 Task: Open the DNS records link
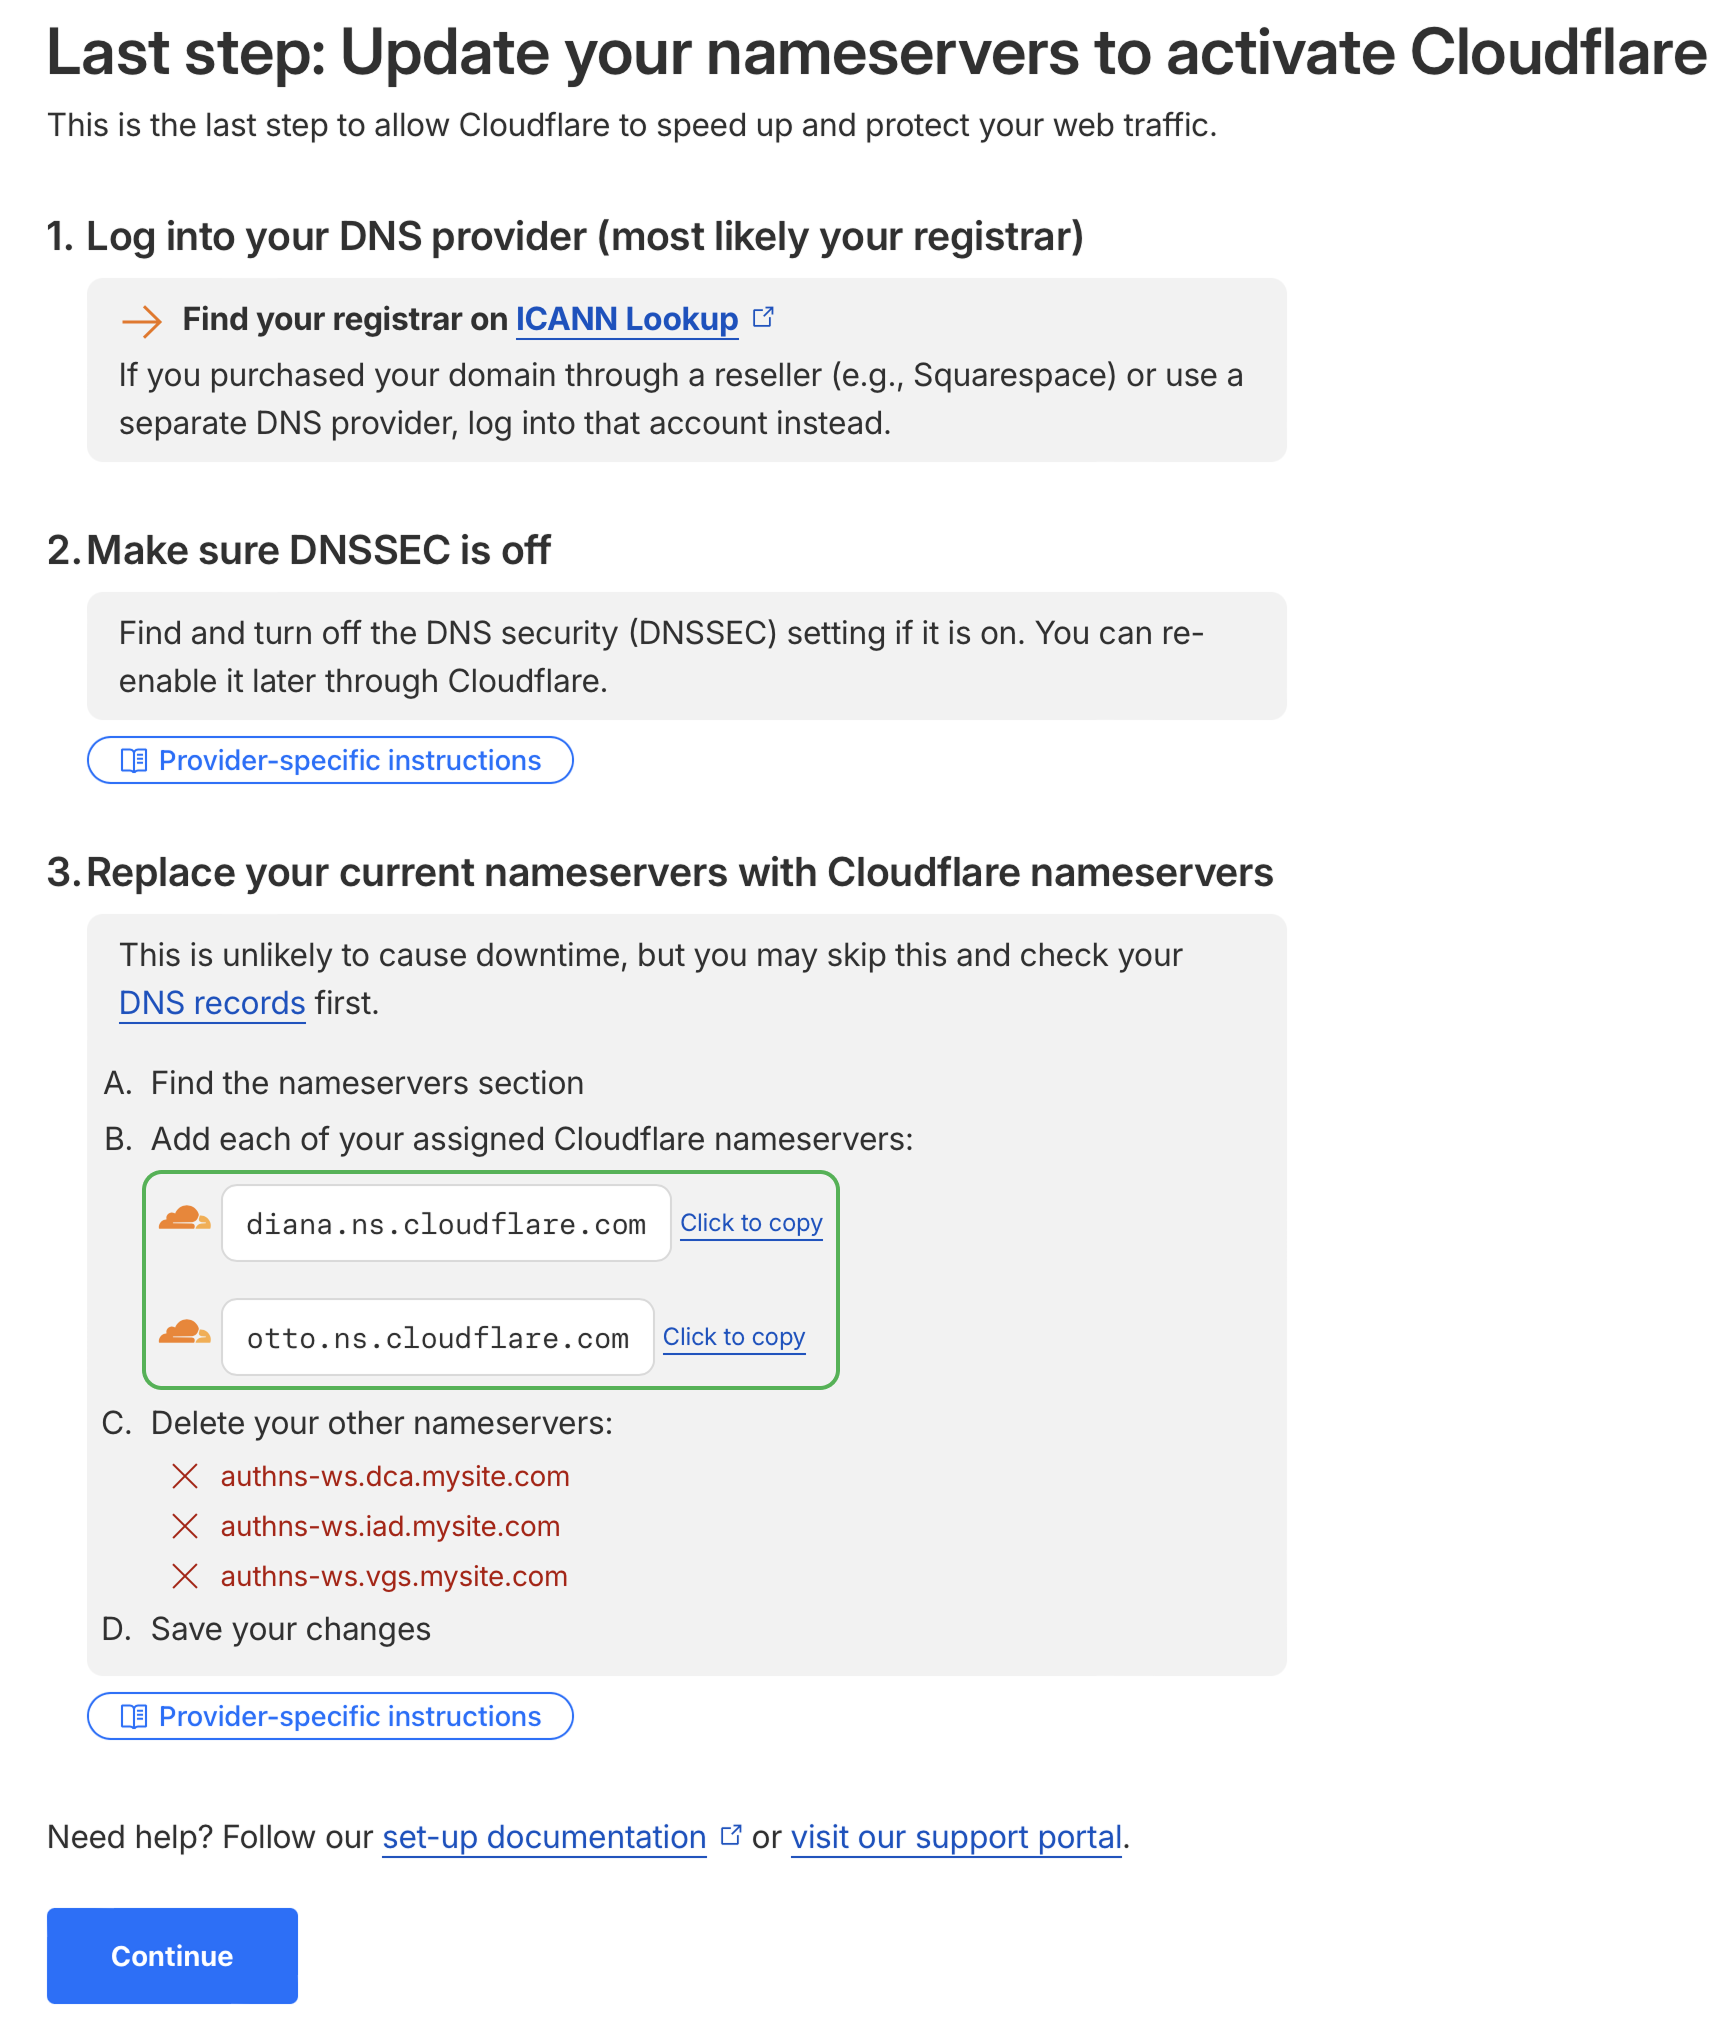(212, 1003)
